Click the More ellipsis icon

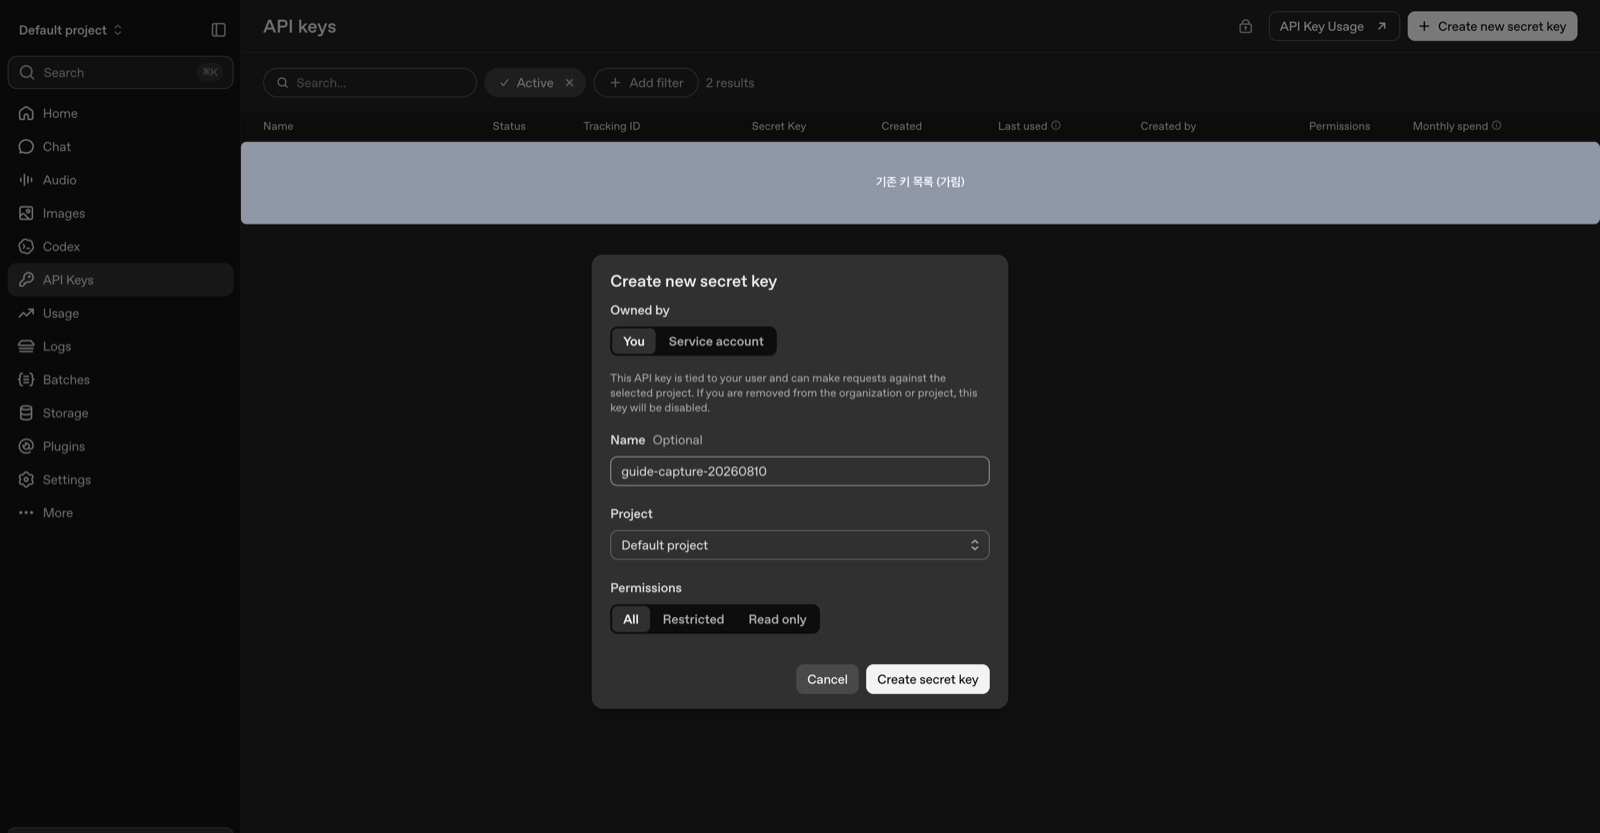point(26,513)
